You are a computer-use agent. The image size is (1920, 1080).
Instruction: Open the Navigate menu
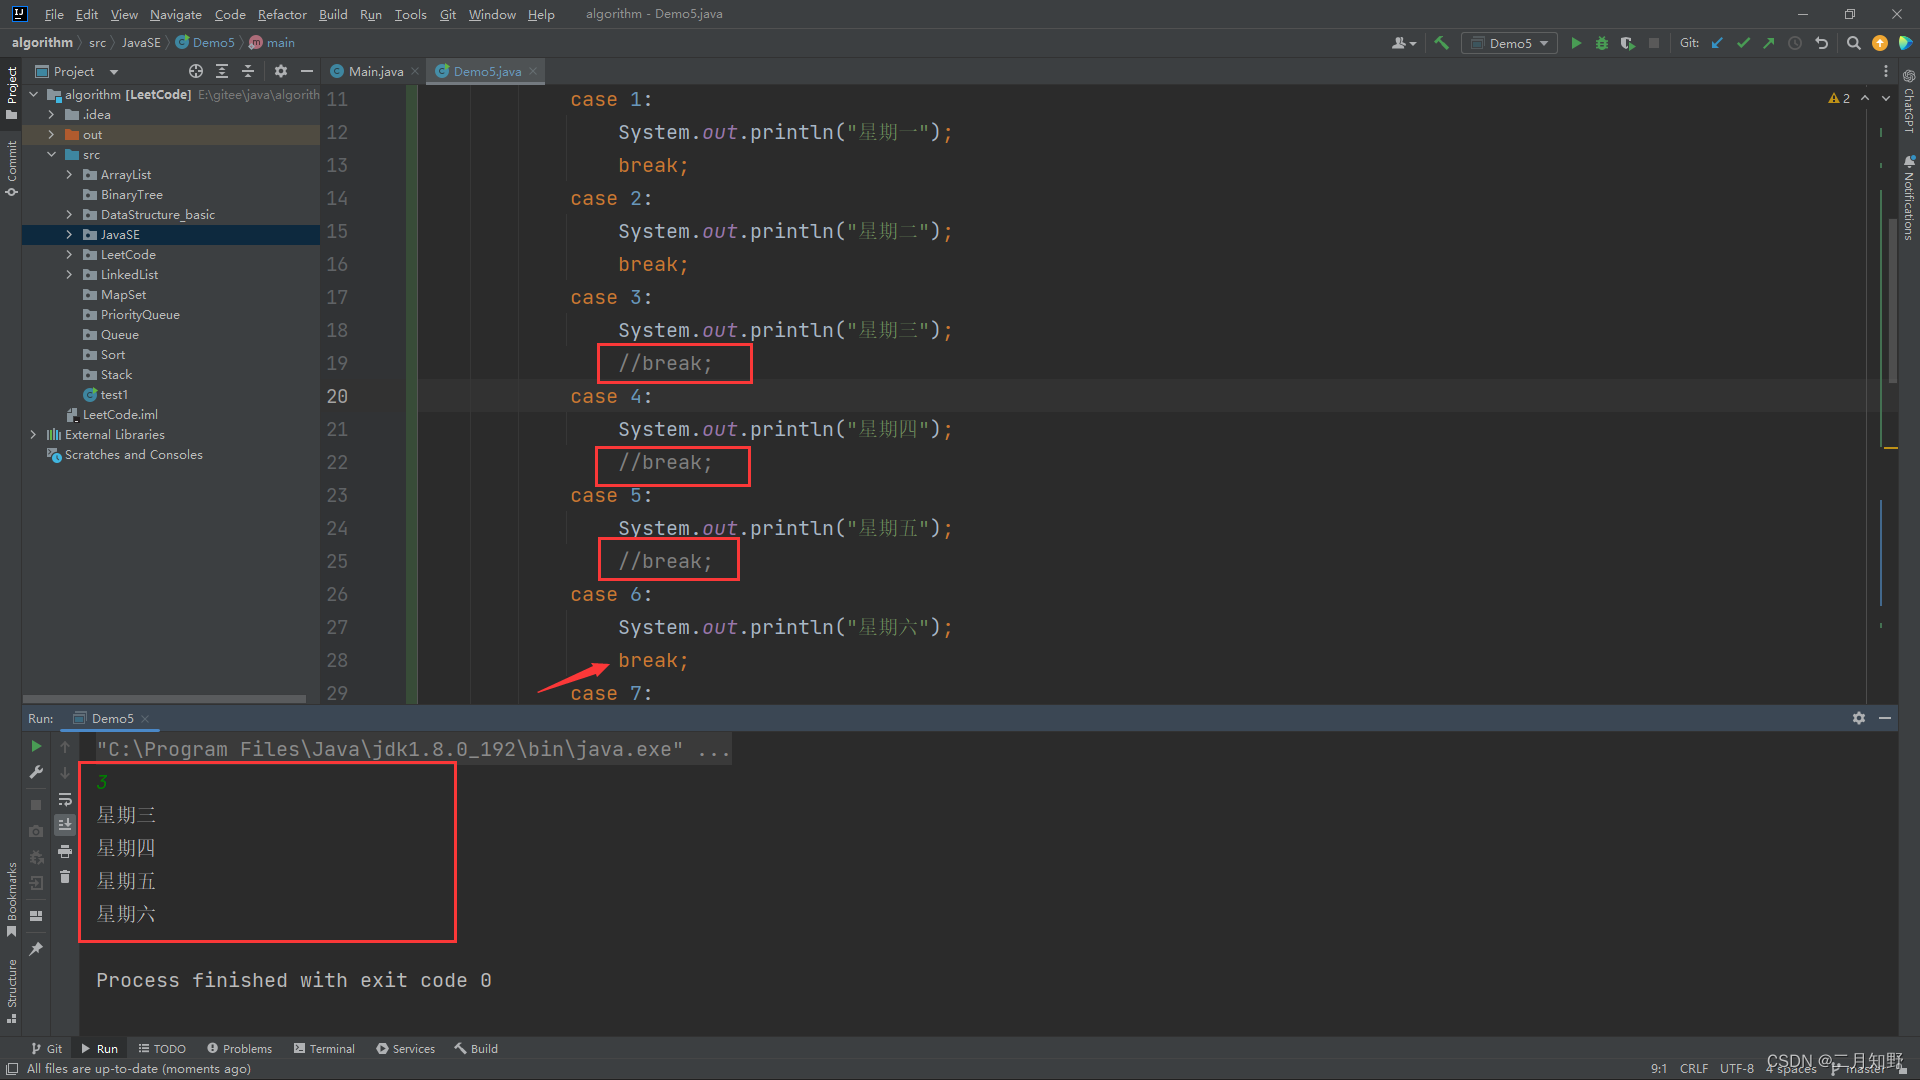pyautogui.click(x=176, y=14)
